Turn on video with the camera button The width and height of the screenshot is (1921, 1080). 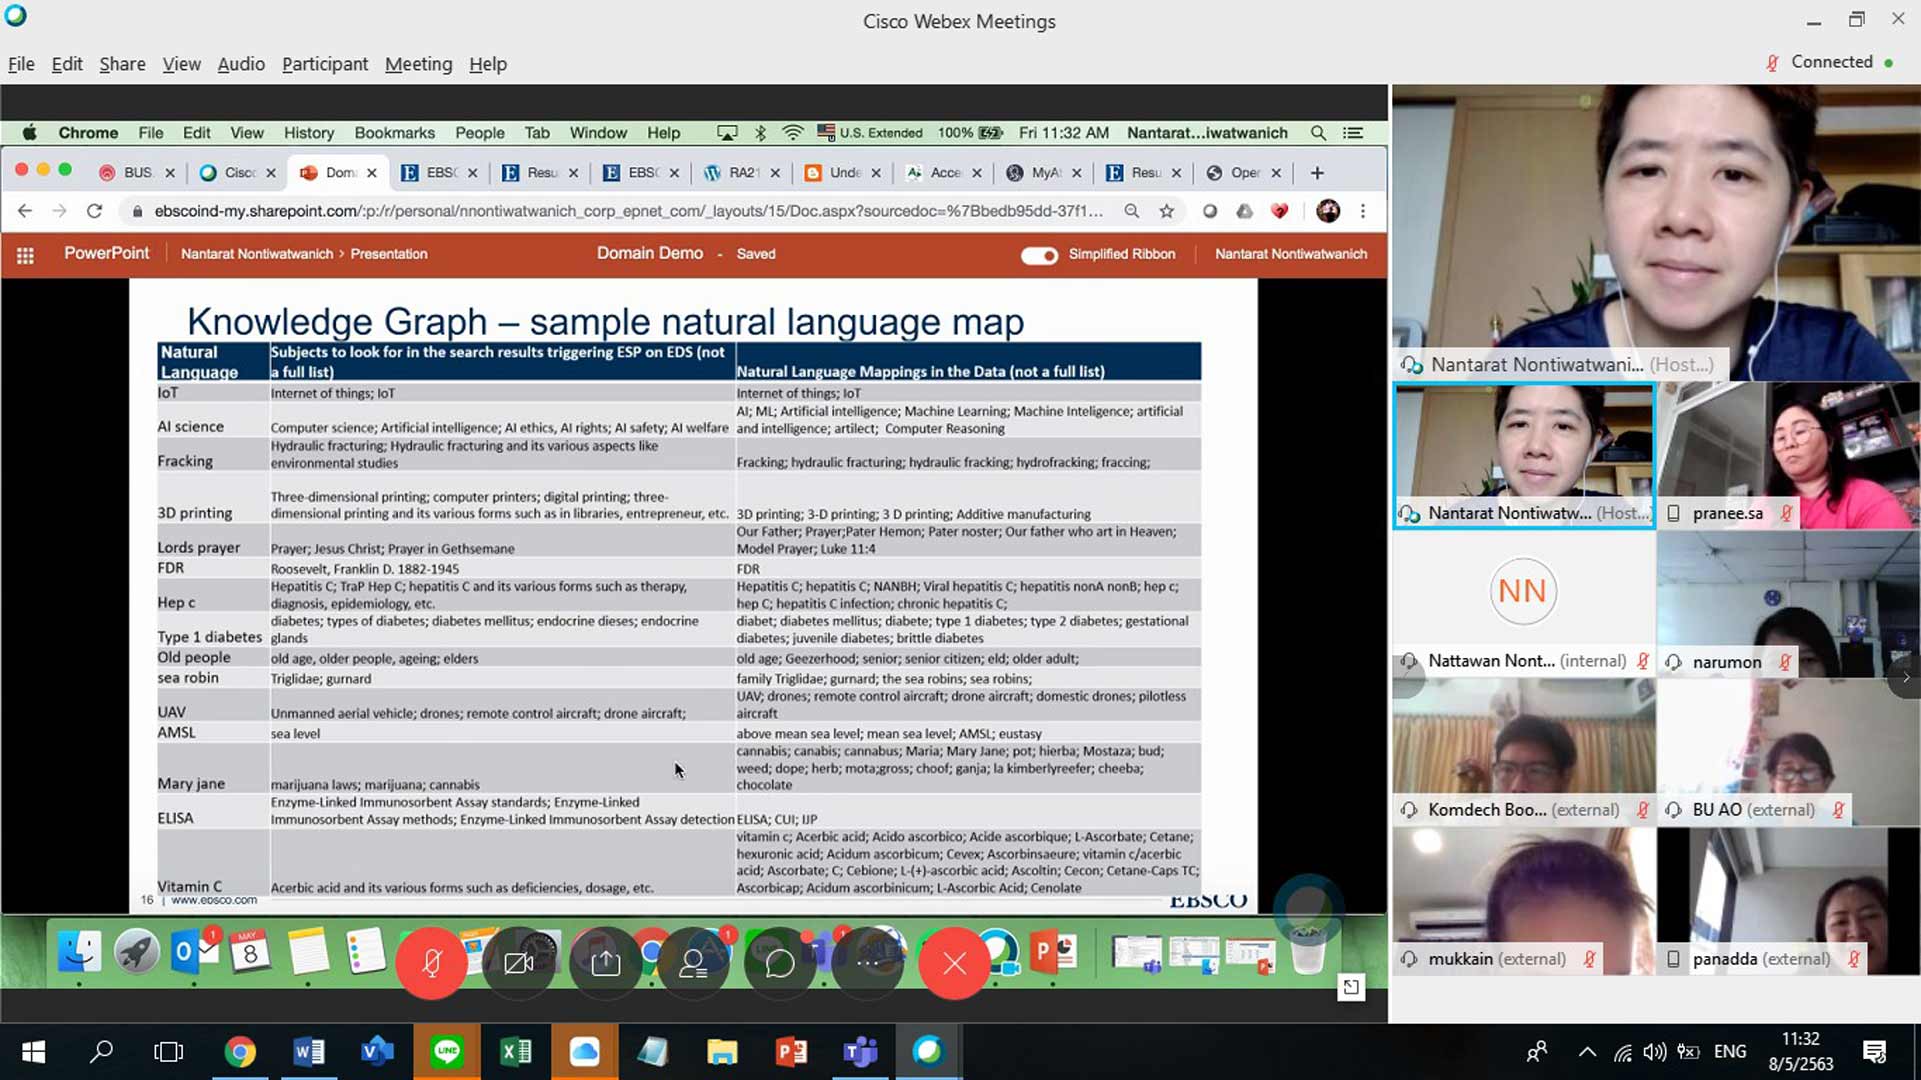click(518, 963)
